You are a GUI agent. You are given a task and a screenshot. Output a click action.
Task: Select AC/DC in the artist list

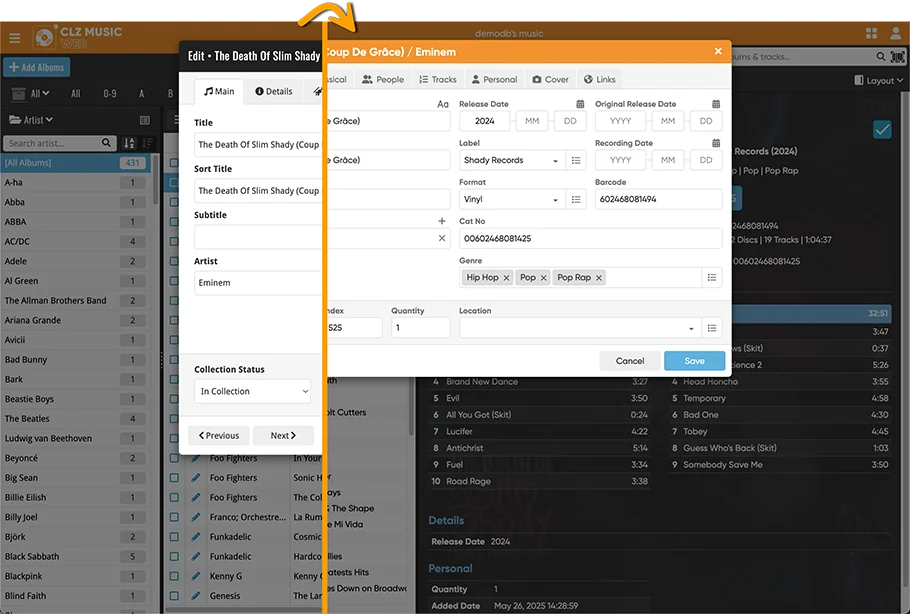(75, 241)
